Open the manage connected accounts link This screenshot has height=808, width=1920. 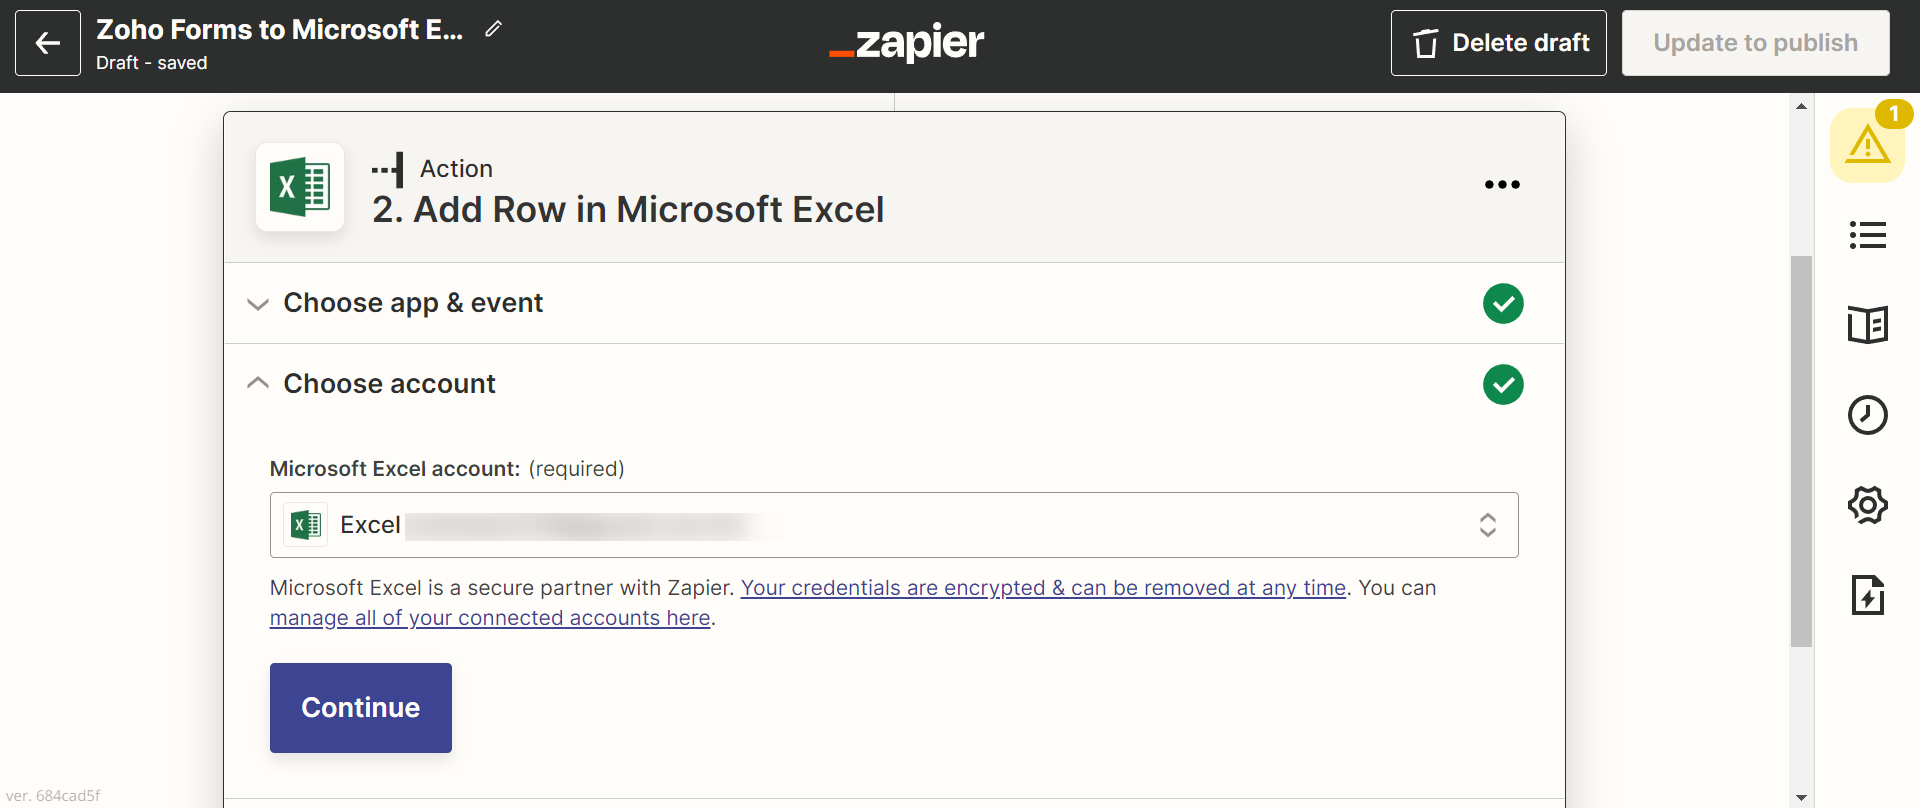pyautogui.click(x=490, y=618)
